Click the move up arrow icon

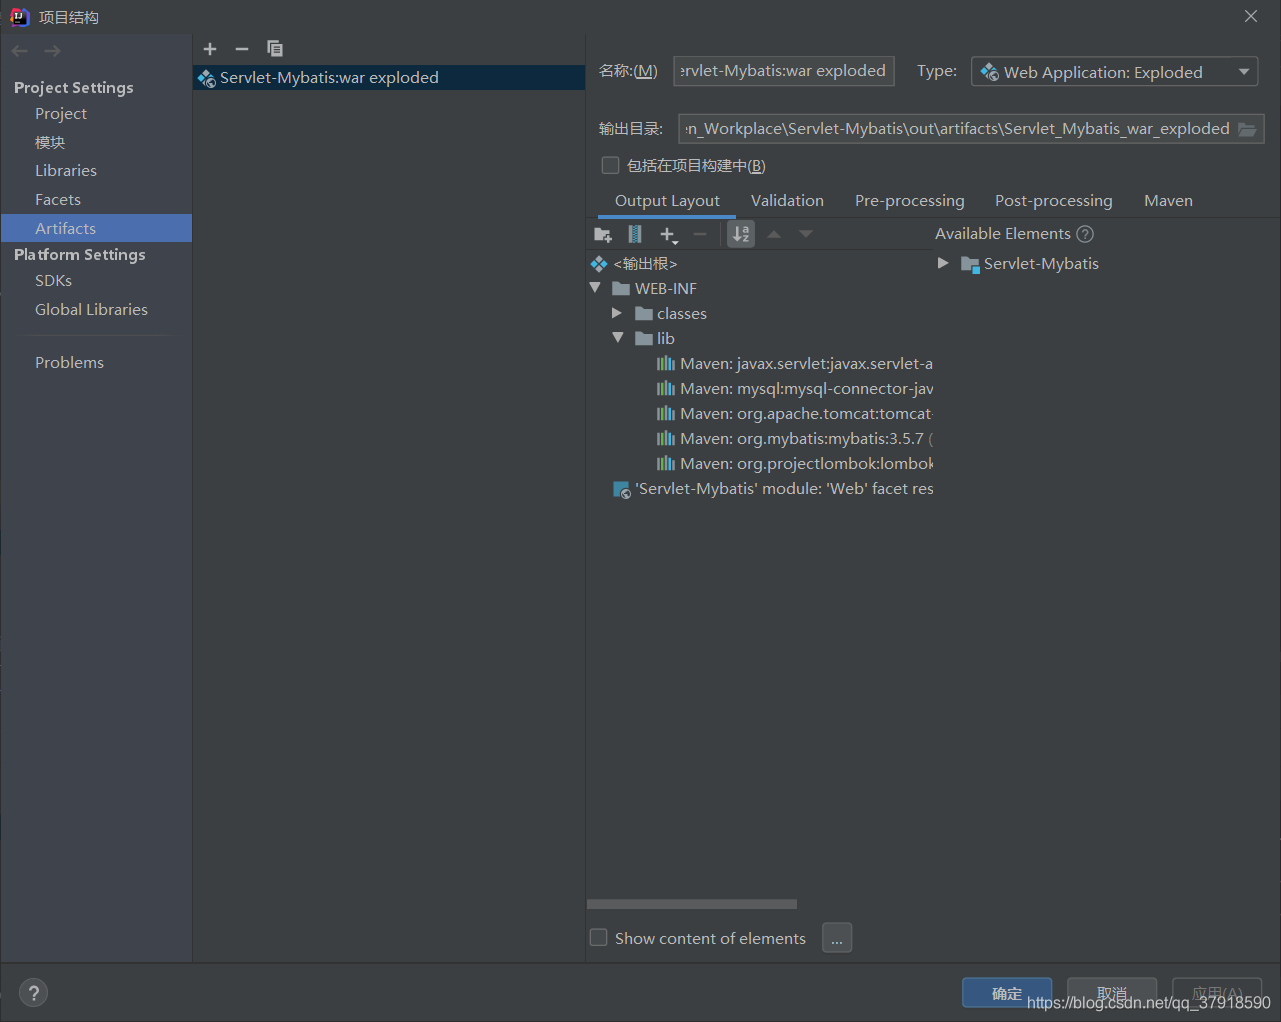point(774,234)
